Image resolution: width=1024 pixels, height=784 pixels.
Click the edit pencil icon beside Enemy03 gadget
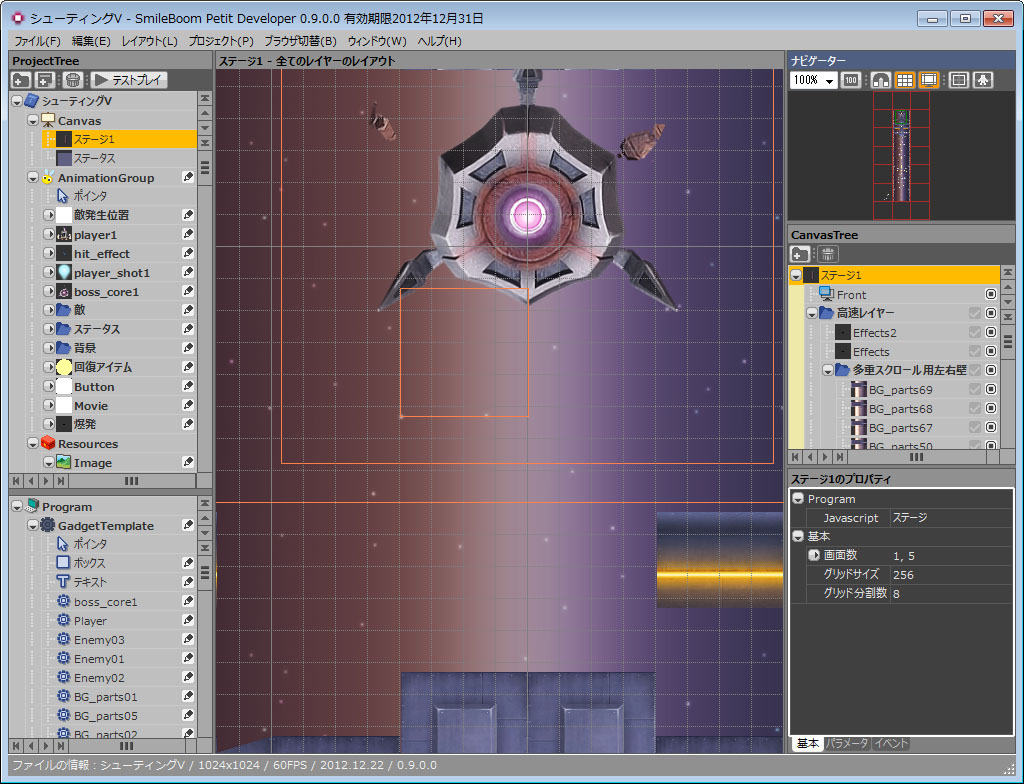pyautogui.click(x=188, y=640)
